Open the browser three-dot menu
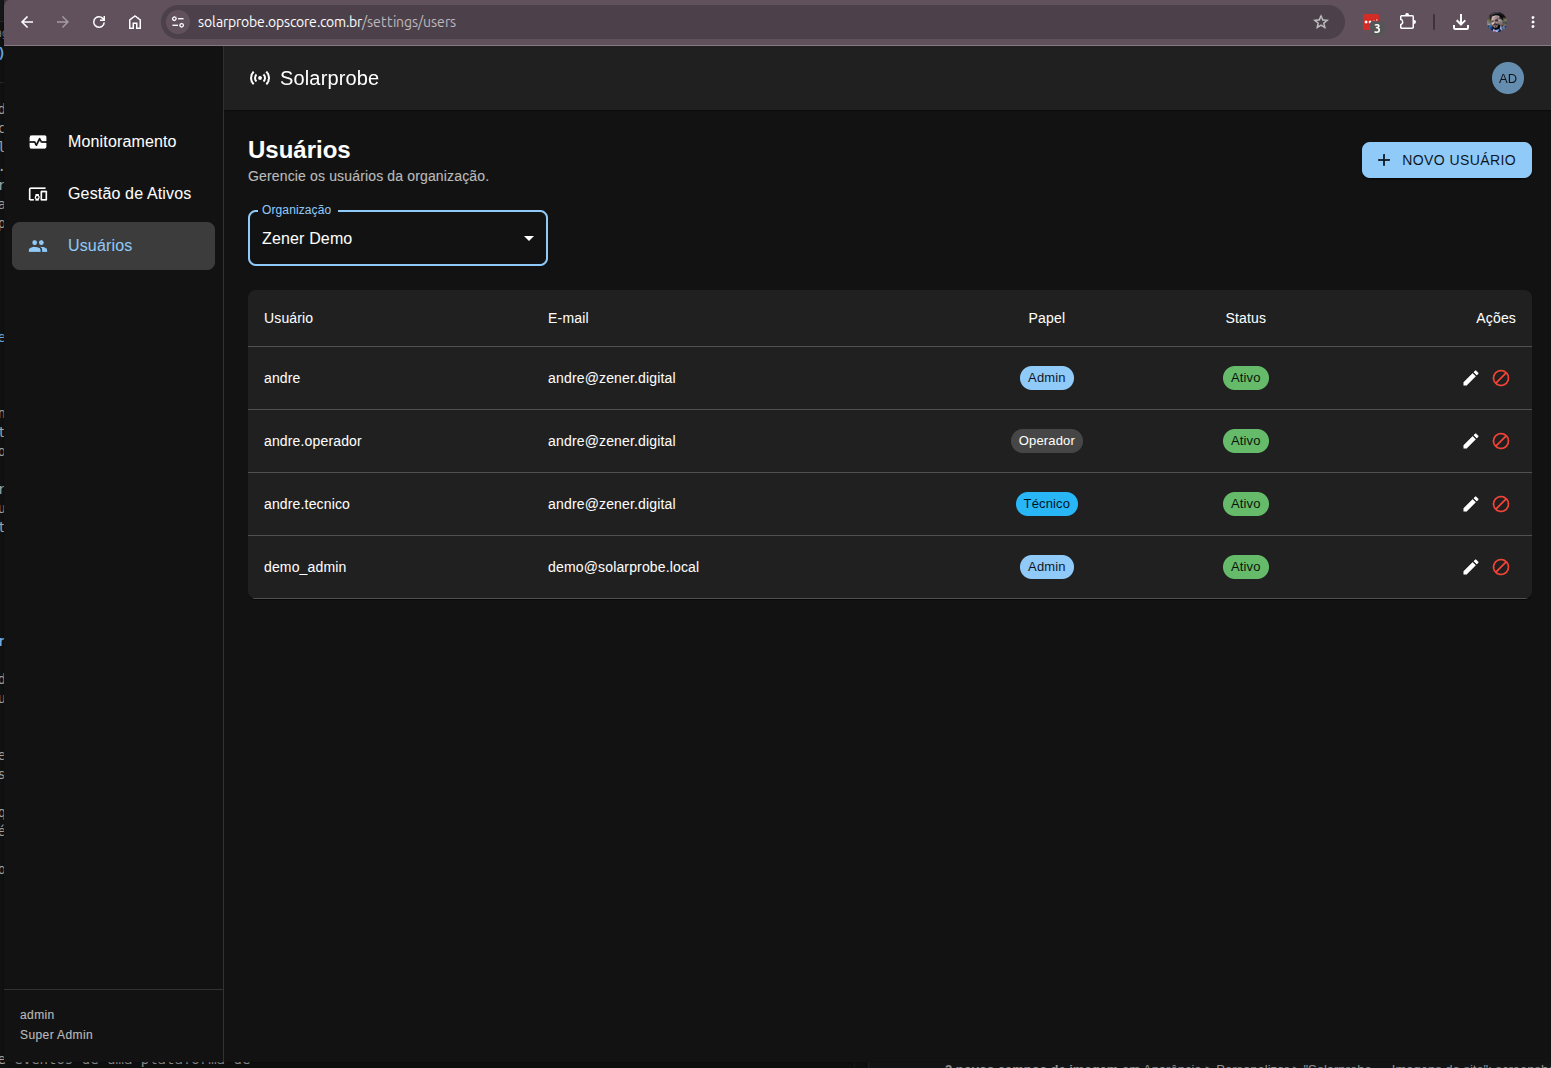This screenshot has width=1551, height=1068. tap(1533, 22)
